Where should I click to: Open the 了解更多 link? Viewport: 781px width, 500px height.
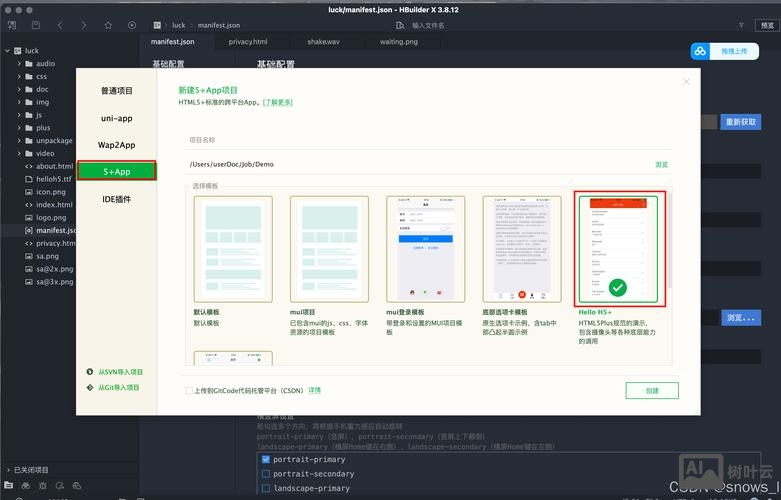click(x=278, y=102)
